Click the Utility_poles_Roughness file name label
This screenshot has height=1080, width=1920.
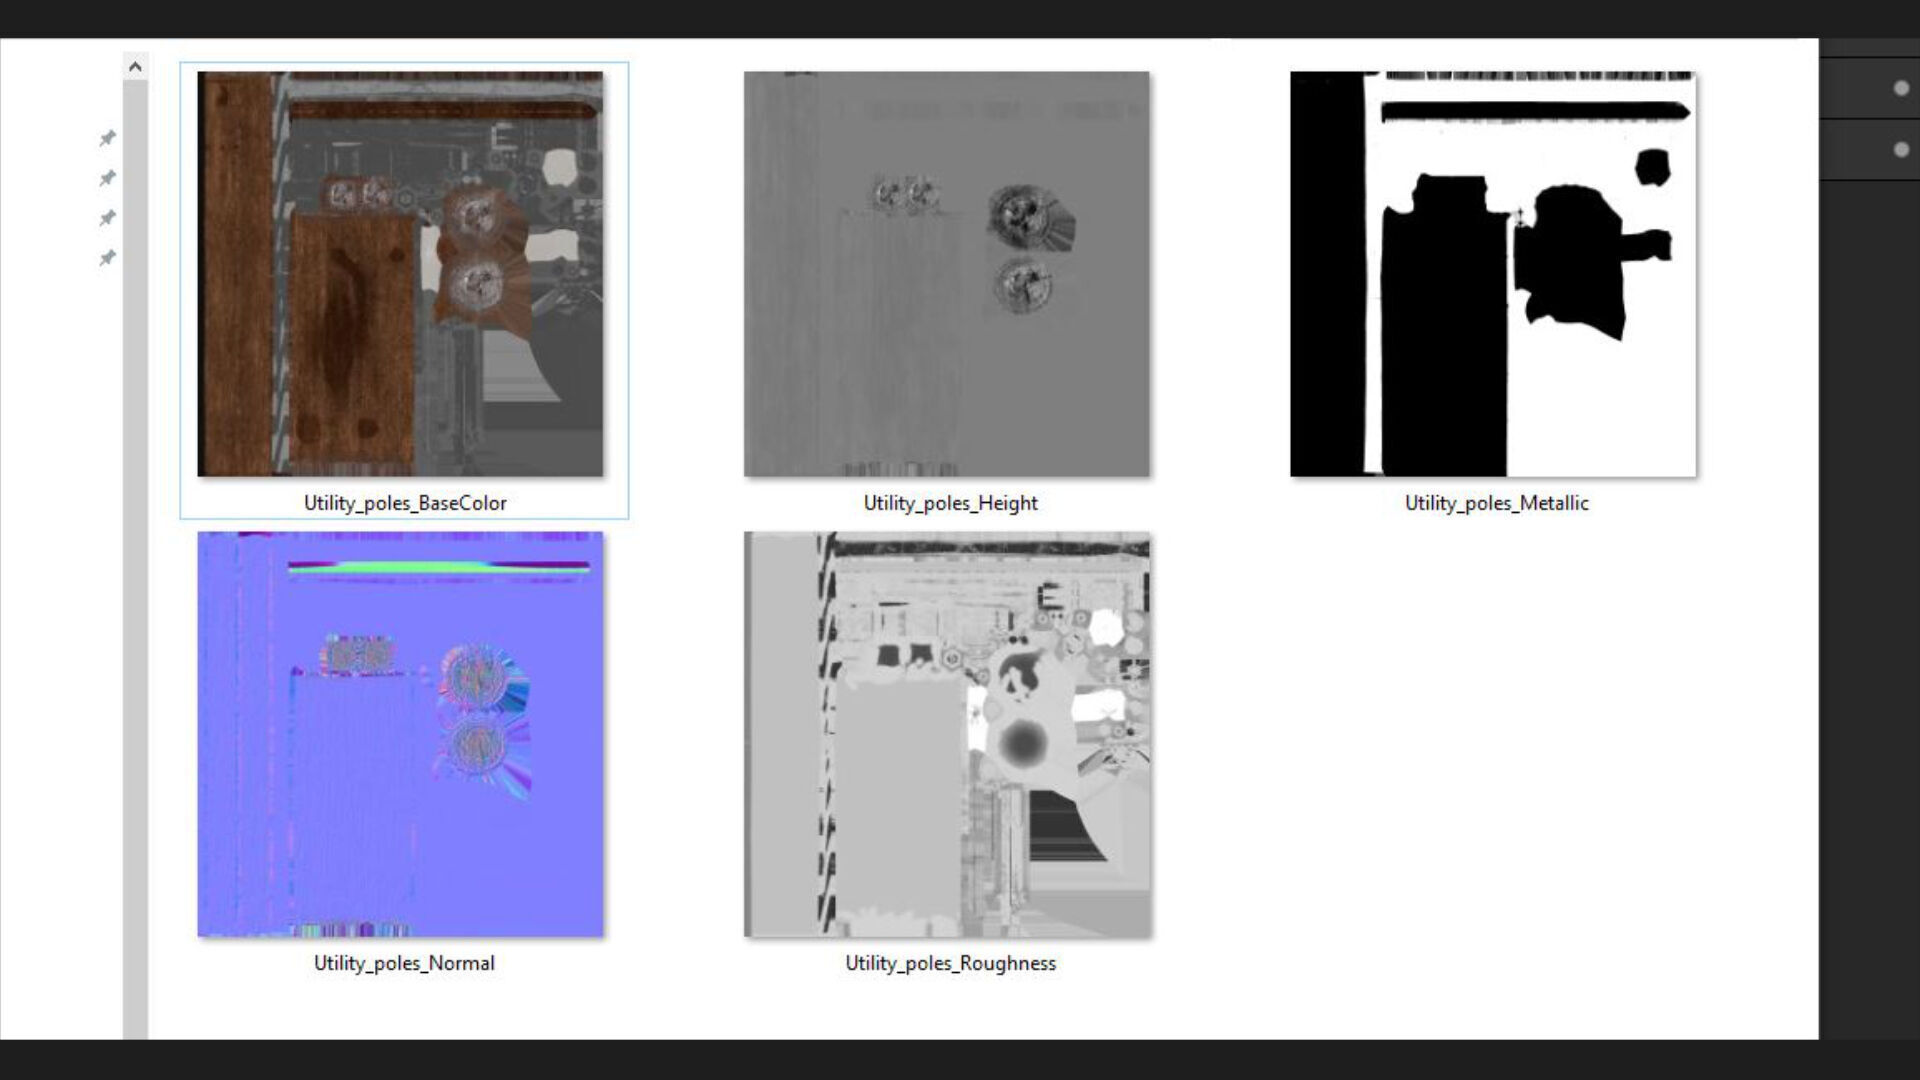coord(950,963)
